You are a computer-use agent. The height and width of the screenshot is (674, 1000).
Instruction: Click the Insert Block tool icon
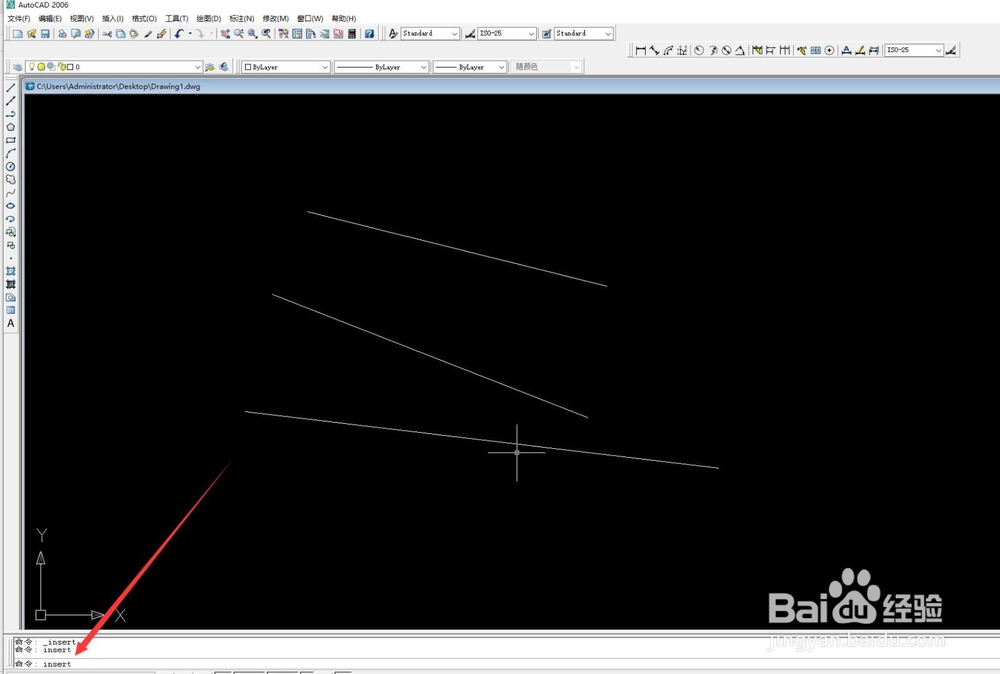tap(10, 232)
